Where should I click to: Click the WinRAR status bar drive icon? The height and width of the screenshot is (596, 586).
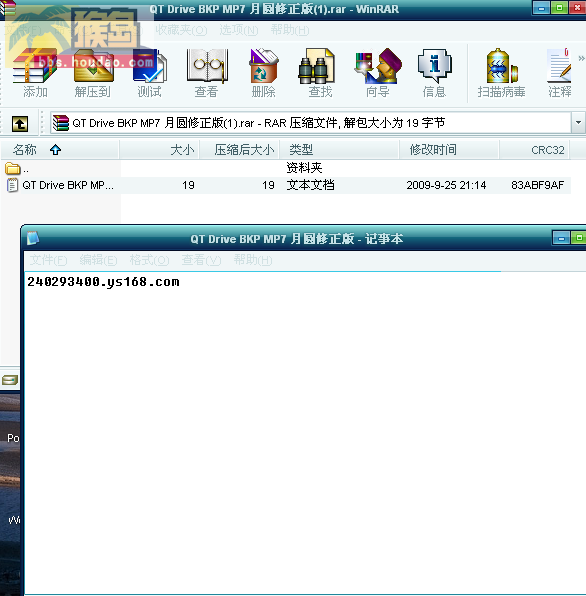pyautogui.click(x=10, y=379)
